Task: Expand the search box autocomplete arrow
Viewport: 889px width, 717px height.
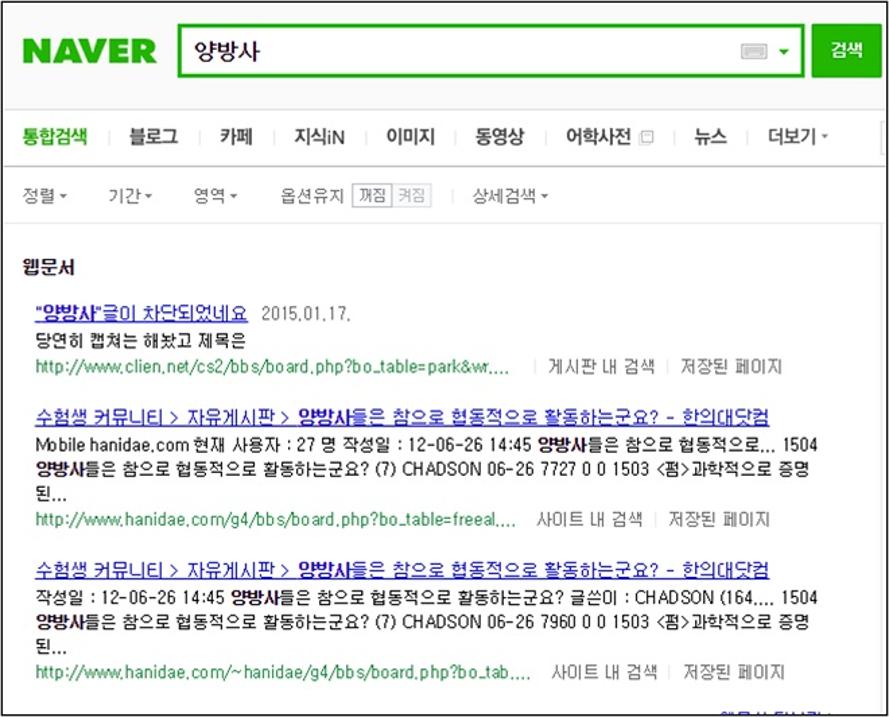Action: click(x=784, y=52)
